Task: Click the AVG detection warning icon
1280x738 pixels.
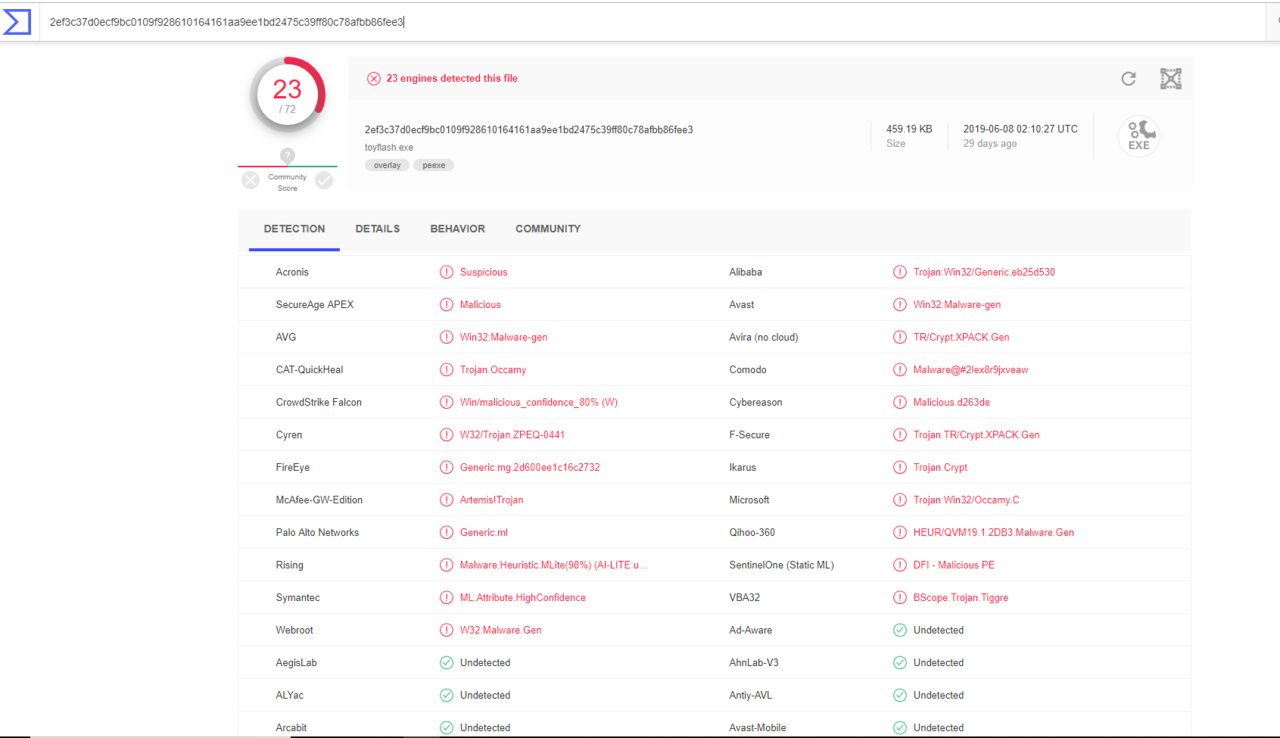Action: [x=446, y=337]
